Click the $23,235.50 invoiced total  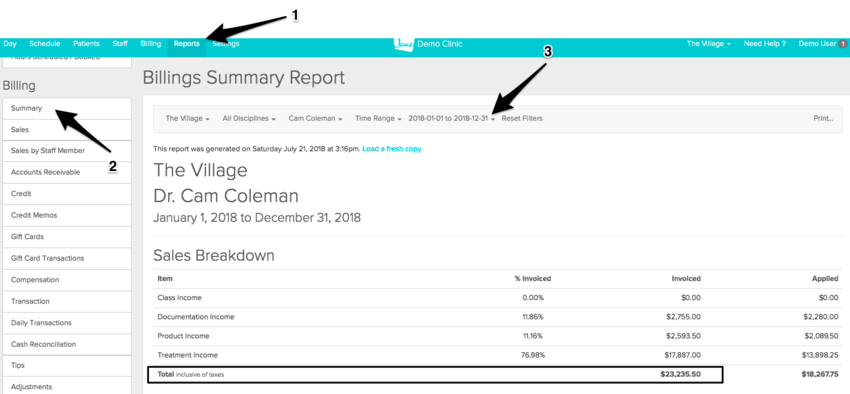coord(680,374)
